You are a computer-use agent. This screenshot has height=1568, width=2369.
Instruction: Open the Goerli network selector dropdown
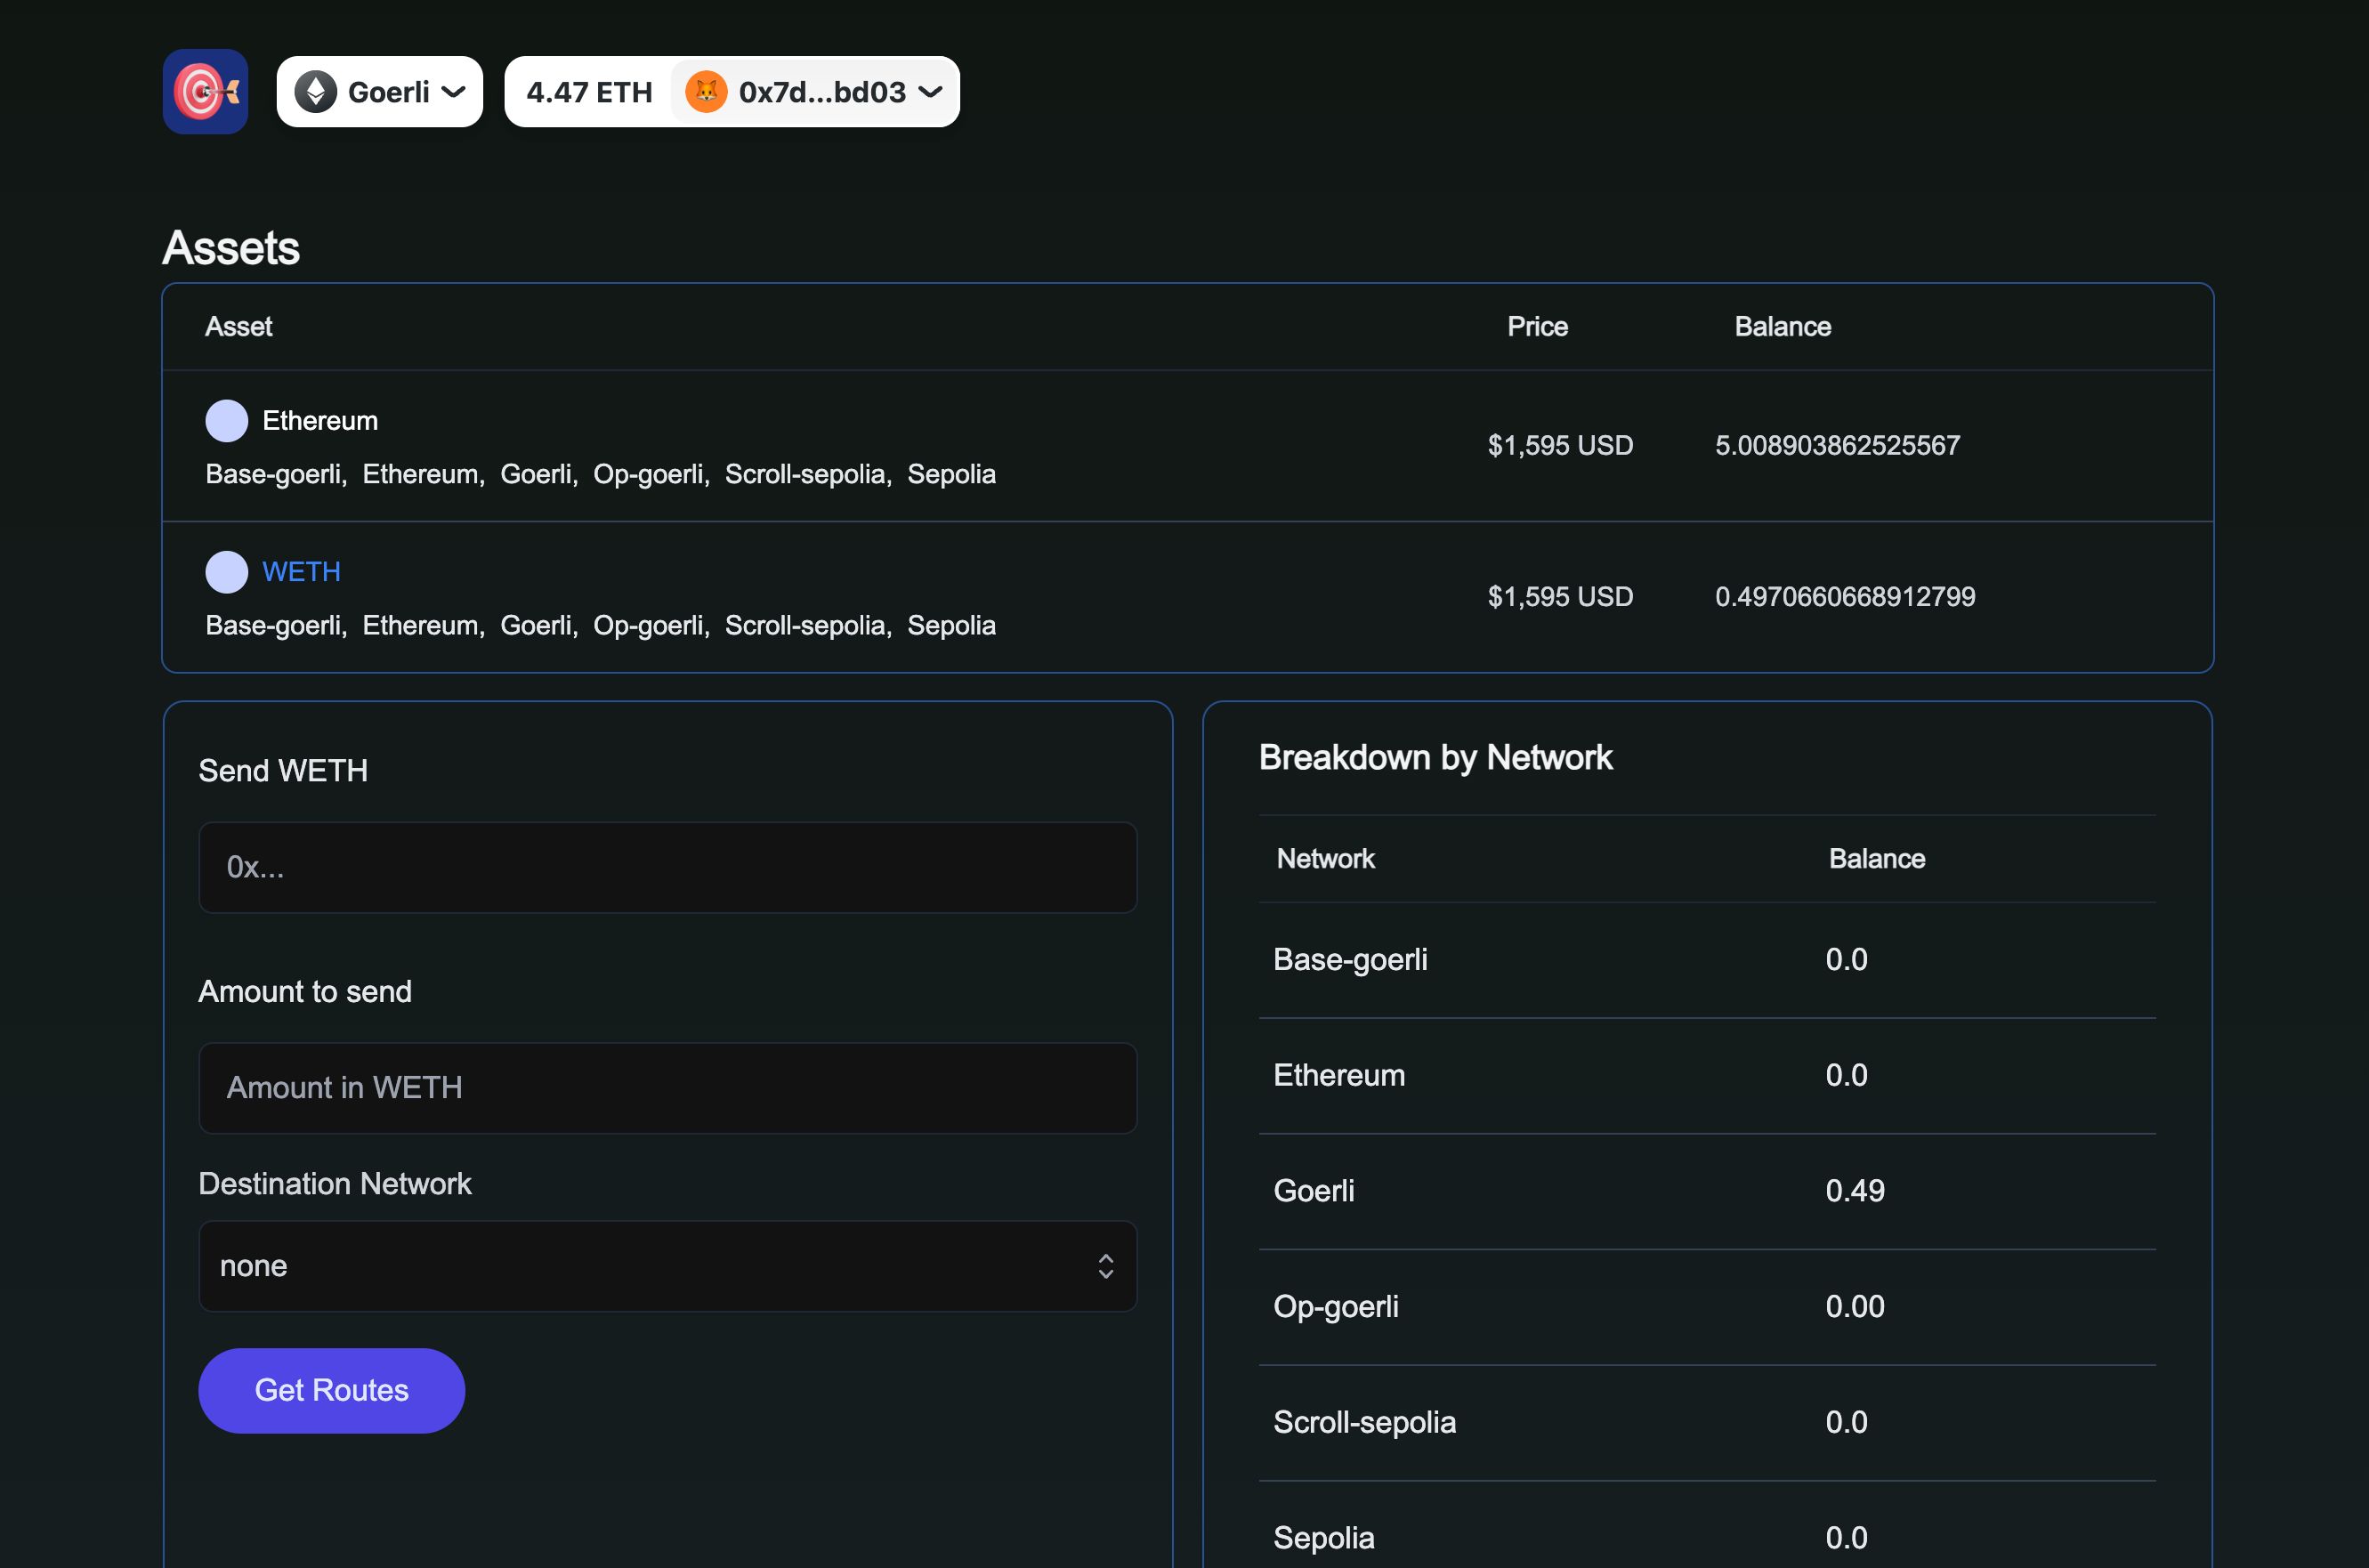[x=379, y=92]
